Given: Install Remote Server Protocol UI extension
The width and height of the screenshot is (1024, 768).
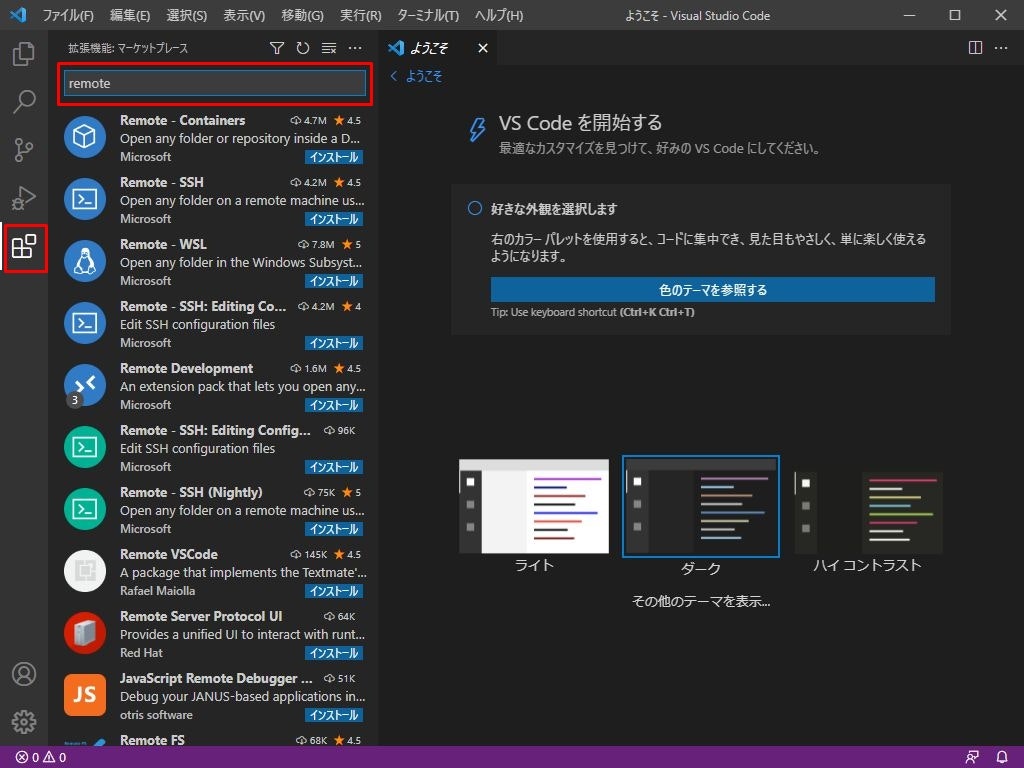Looking at the screenshot, I should click(334, 654).
